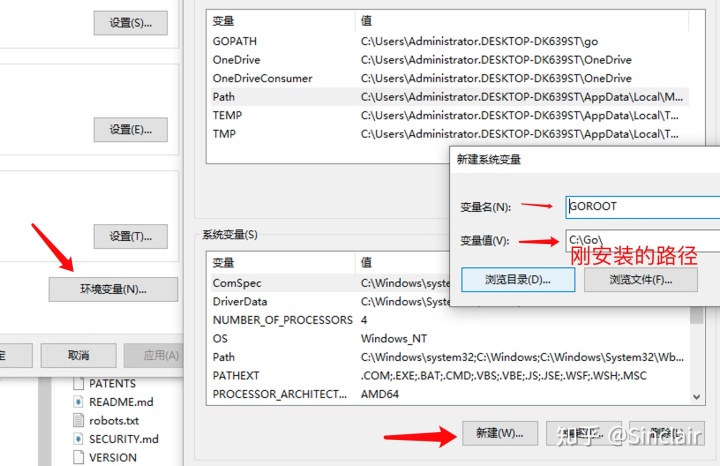This screenshot has width=720, height=466.
Task: Focus the 变量值(V) field containing C:\Go\
Action: [643, 240]
